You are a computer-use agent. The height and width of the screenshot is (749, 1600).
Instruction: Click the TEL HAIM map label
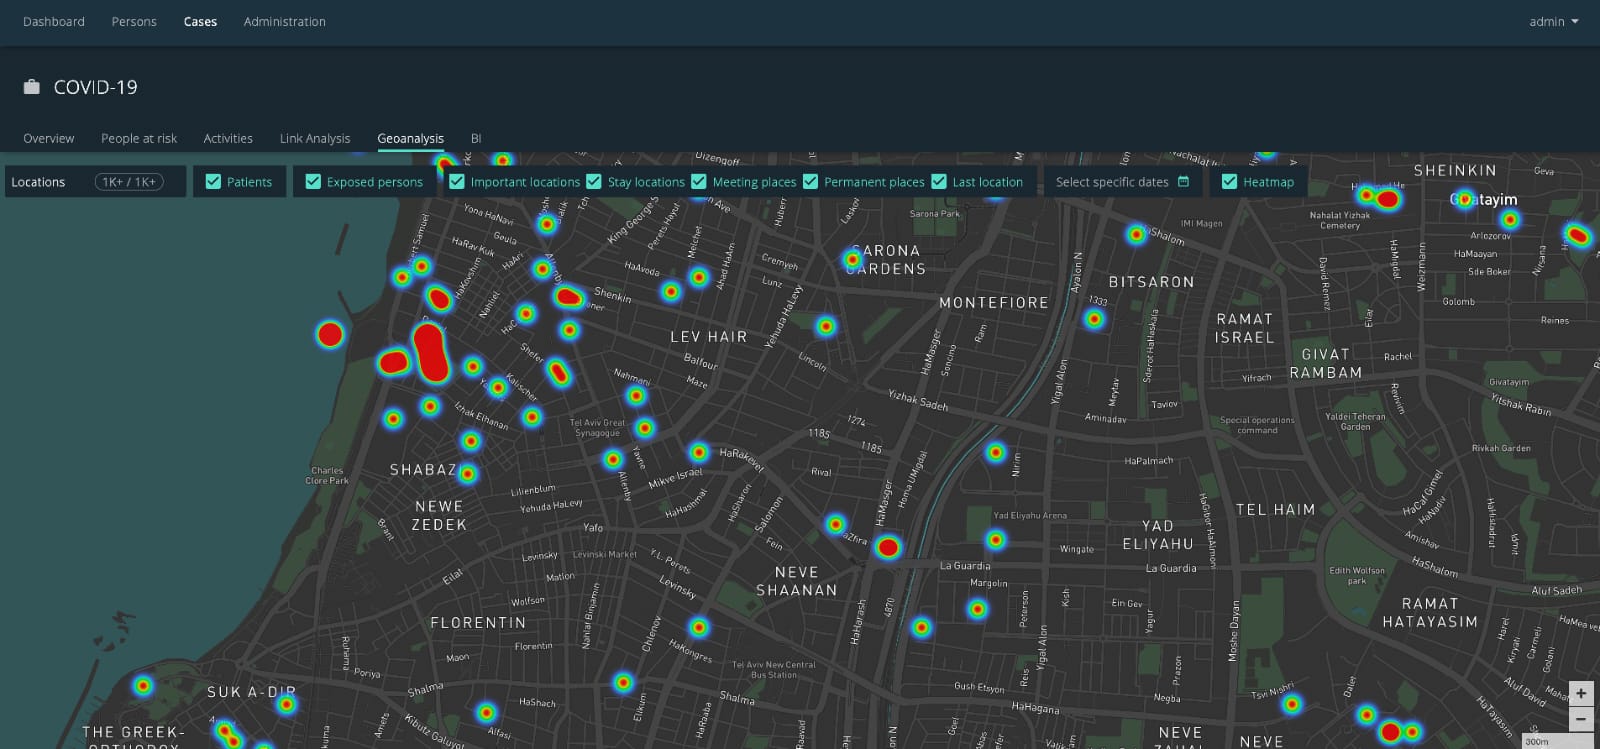(x=1275, y=509)
